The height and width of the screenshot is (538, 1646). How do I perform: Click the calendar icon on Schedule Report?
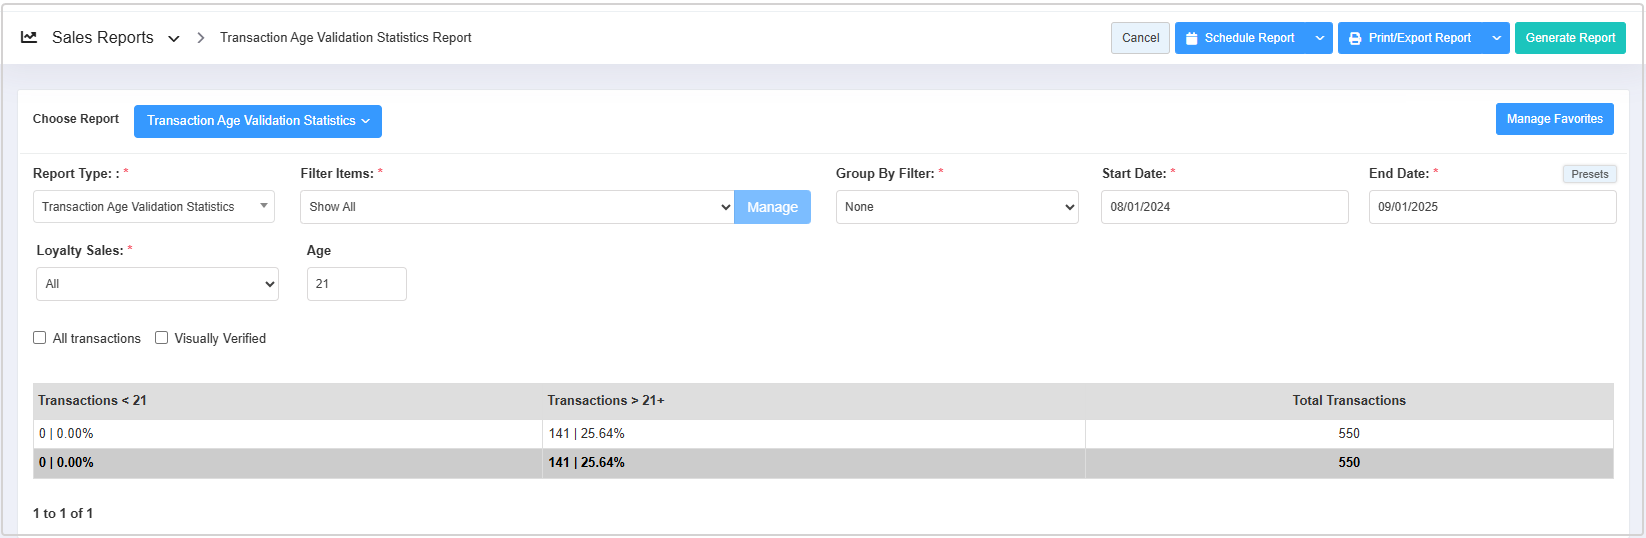click(1191, 38)
